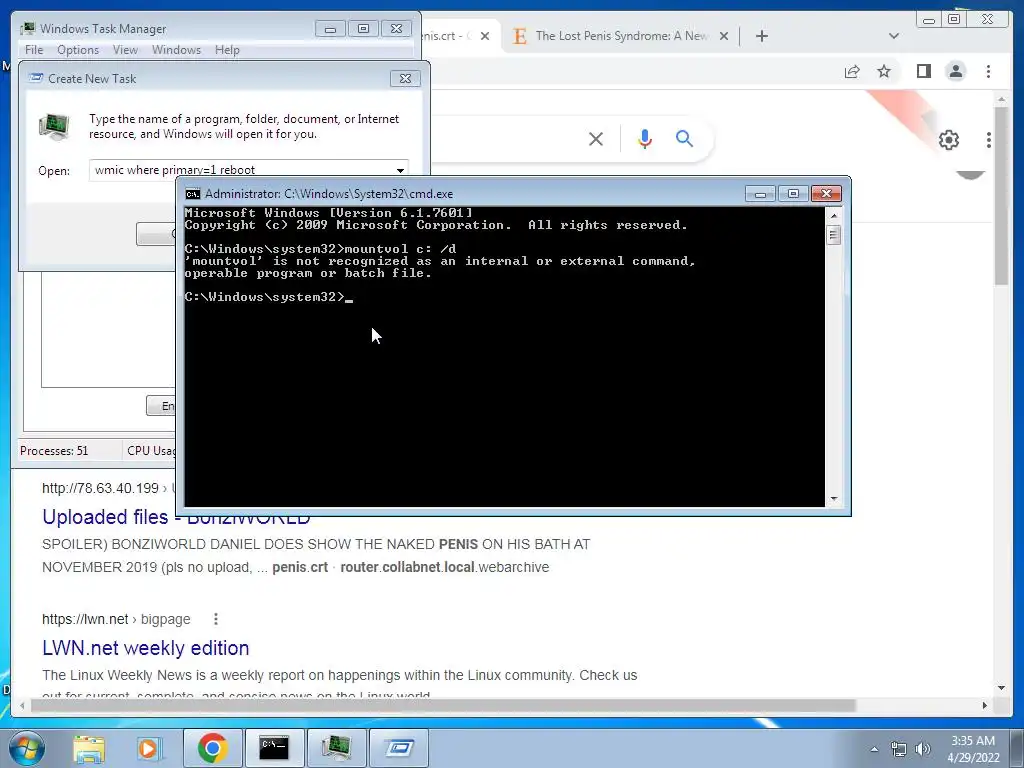Close the Create New Task dialog

405,78
